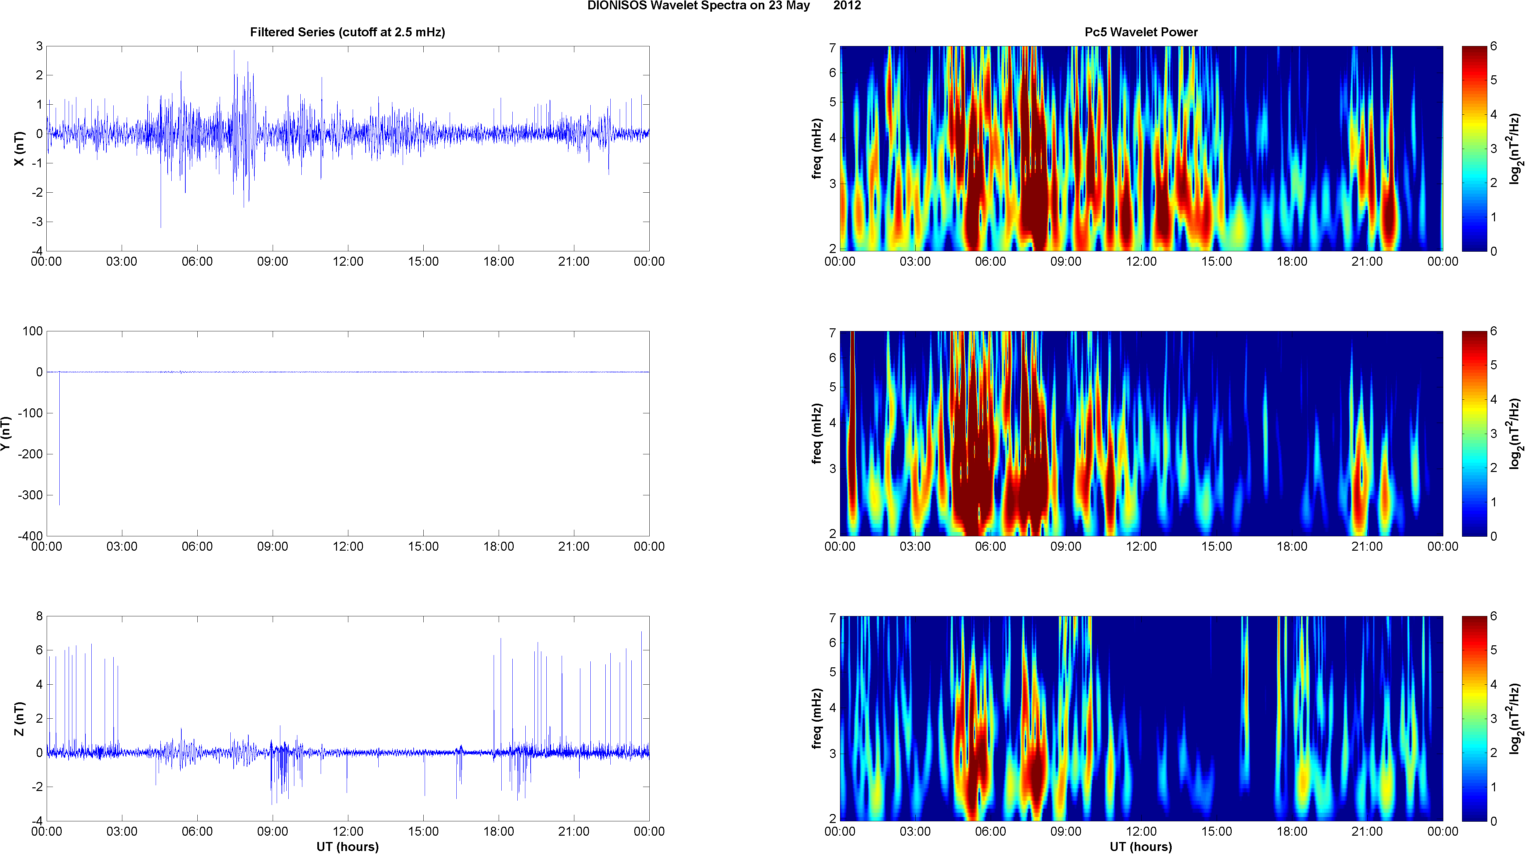Click the bottom spectrogram colorbar
This screenshot has width=1525, height=854.
click(1473, 718)
